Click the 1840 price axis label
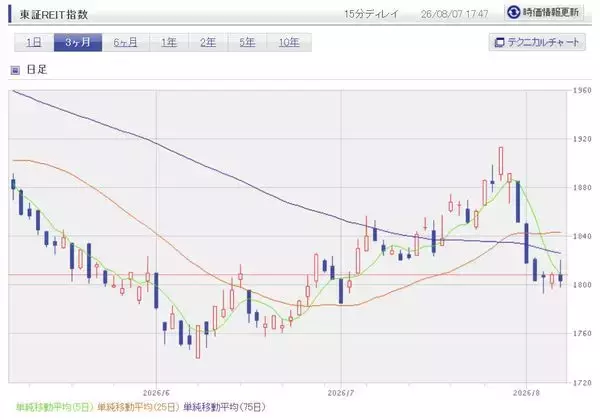 582,236
